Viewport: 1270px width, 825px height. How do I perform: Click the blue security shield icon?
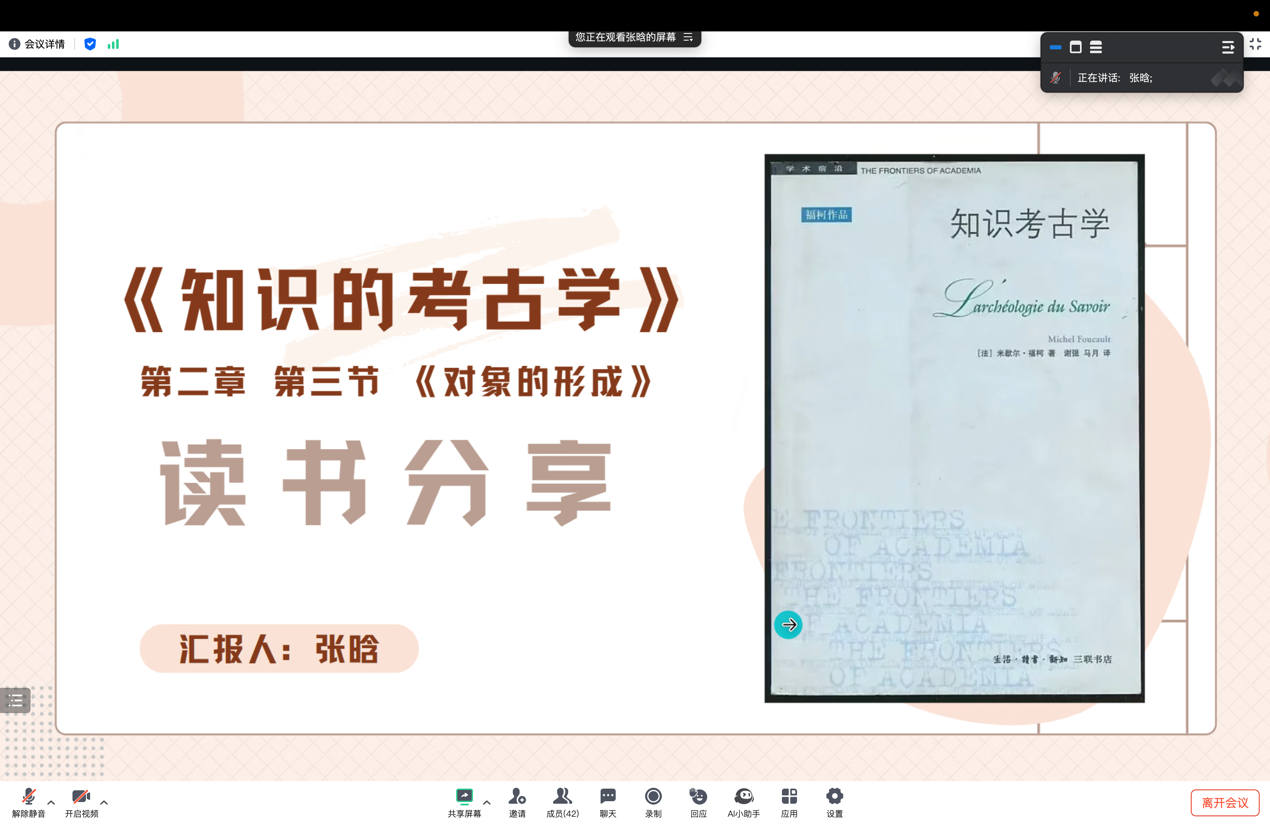[90, 44]
